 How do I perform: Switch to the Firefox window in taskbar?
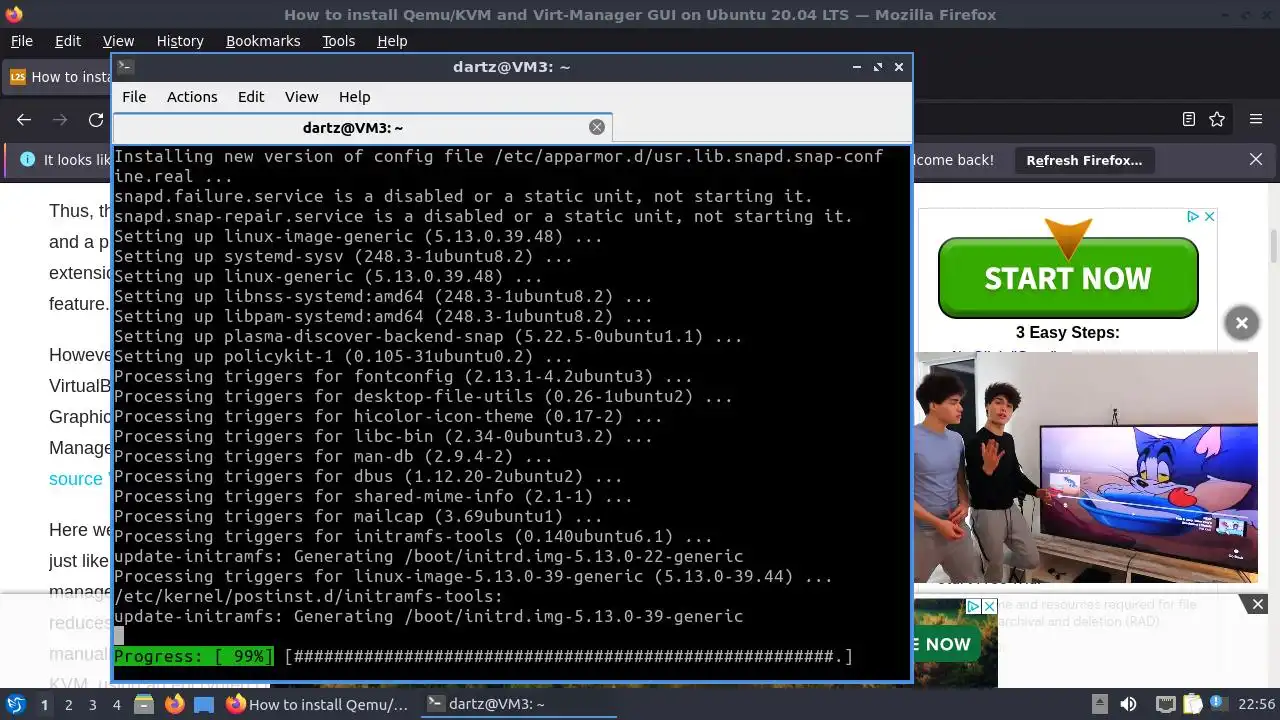point(318,704)
